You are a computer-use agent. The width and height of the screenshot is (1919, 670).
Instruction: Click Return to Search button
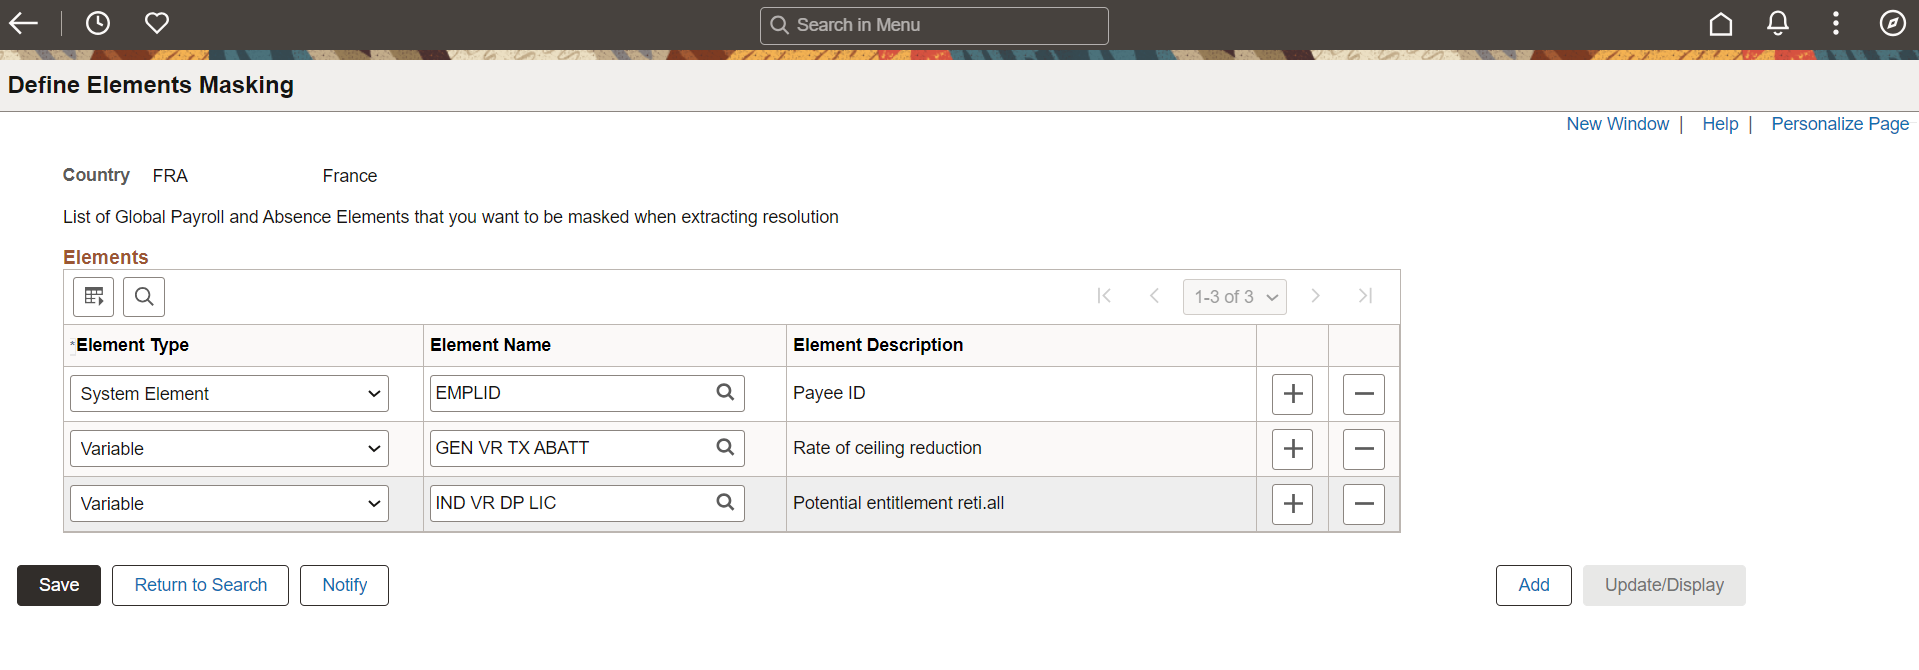click(x=200, y=585)
